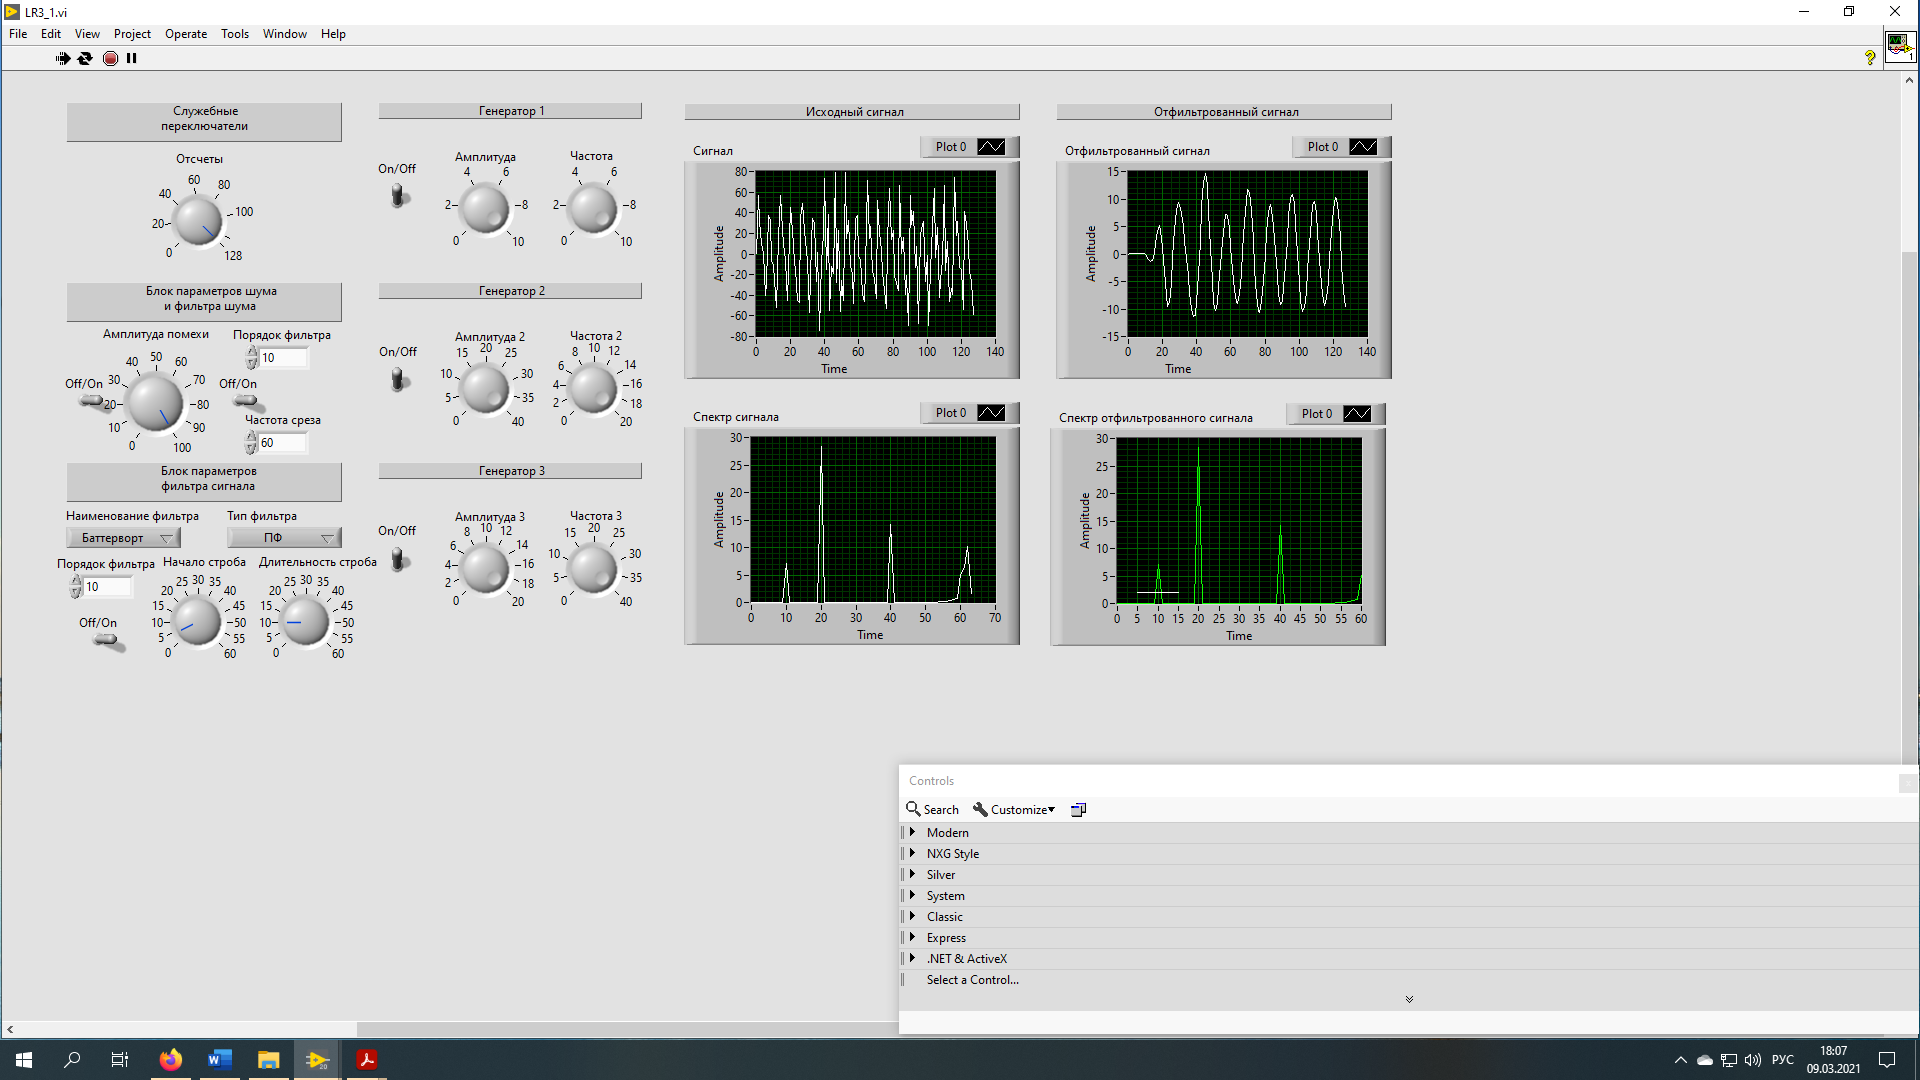Open the Edit menu
1920x1080 pixels.
(51, 34)
